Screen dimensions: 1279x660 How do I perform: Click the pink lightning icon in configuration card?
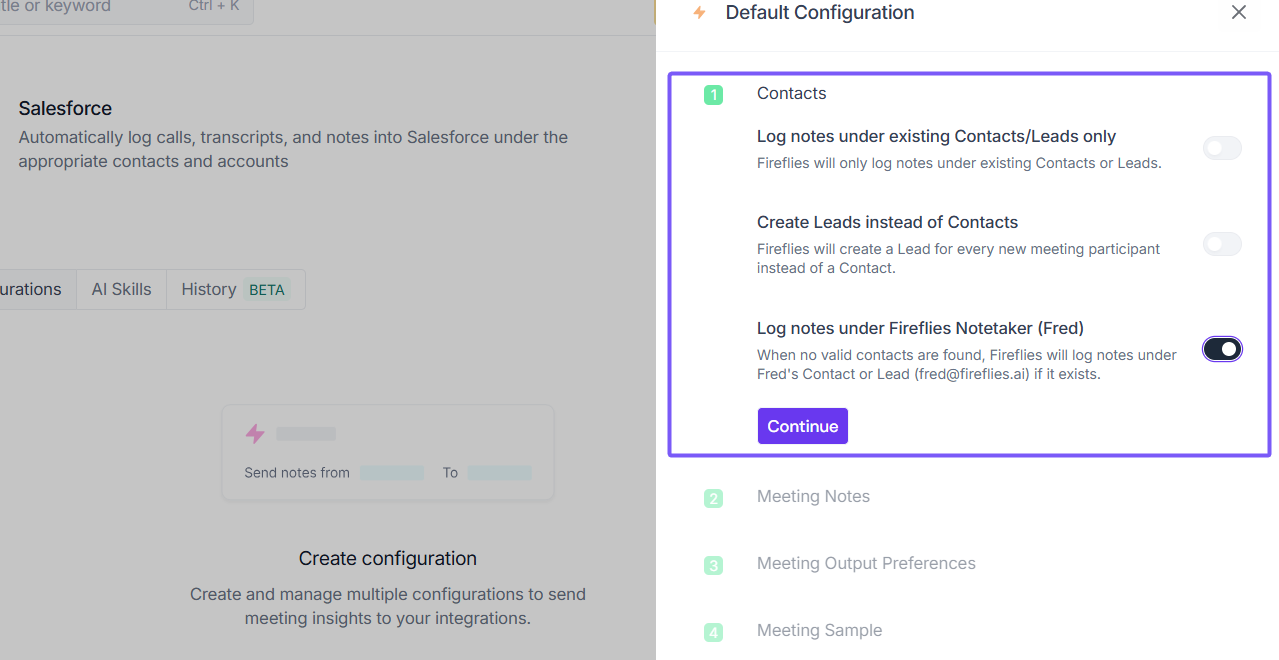coord(255,433)
